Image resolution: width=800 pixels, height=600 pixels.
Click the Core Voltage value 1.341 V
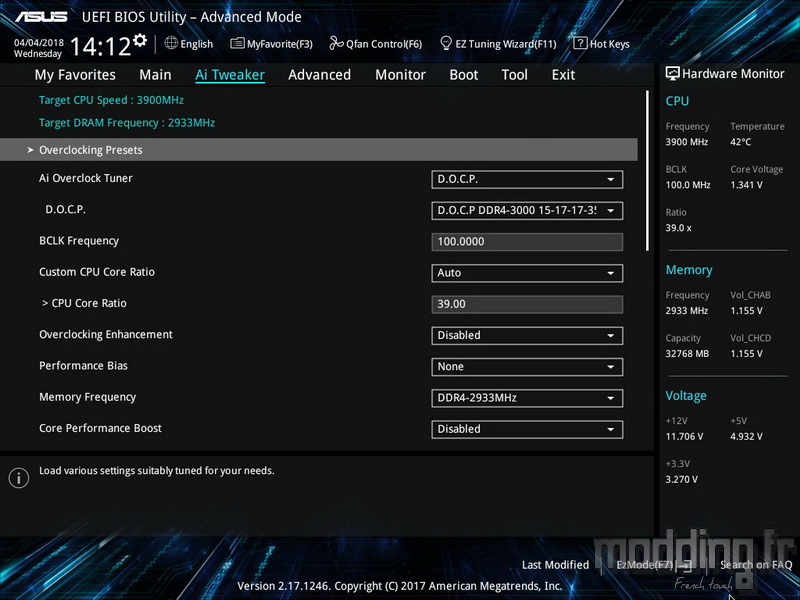pos(746,185)
